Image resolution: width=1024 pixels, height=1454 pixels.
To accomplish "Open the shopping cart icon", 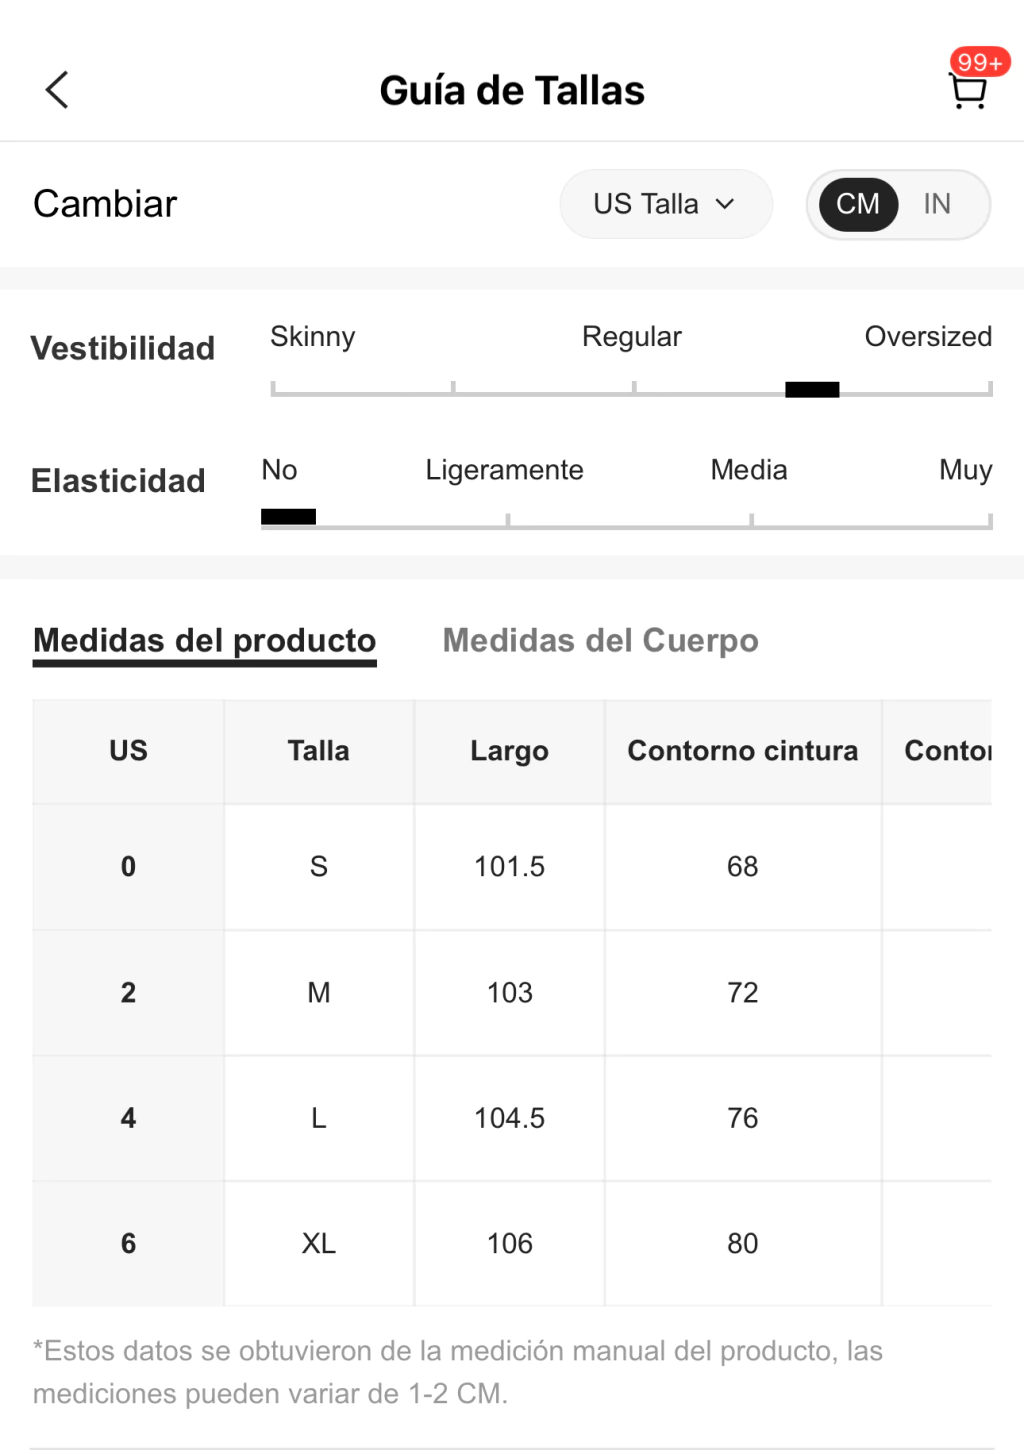I will (967, 92).
